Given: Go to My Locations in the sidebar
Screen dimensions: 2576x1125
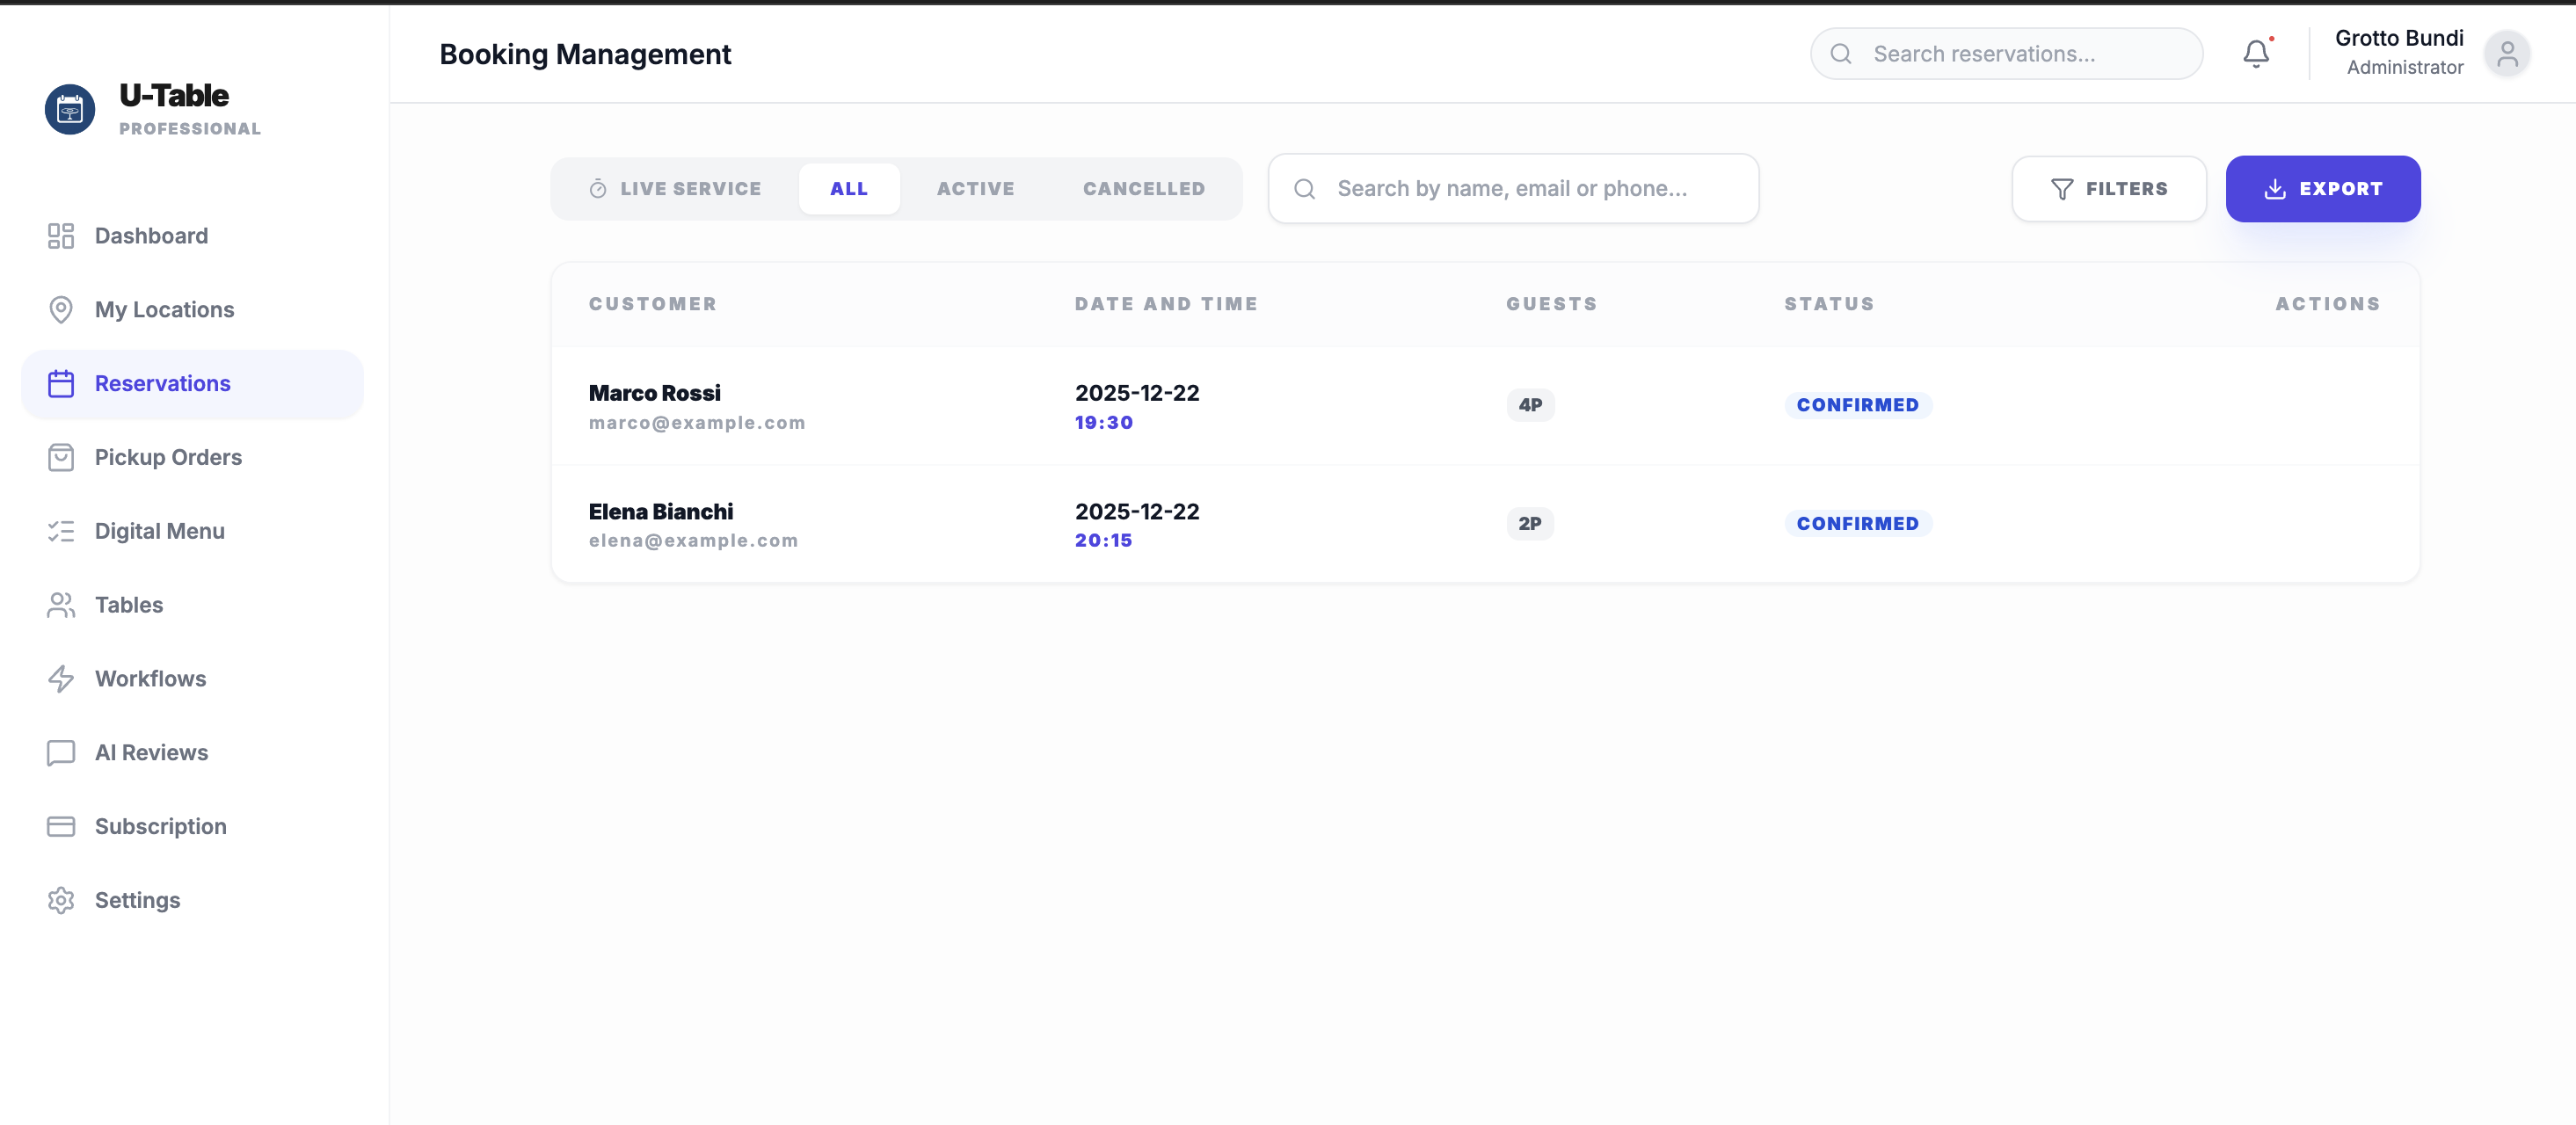Looking at the screenshot, I should tap(164, 310).
